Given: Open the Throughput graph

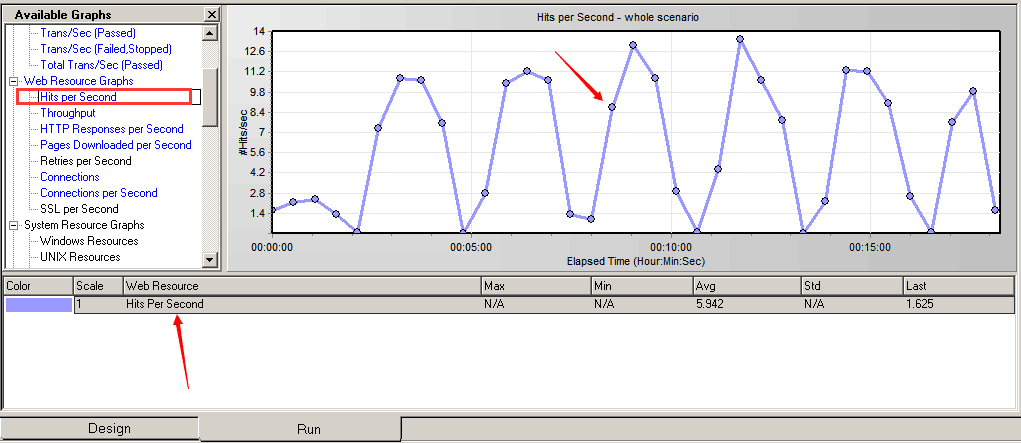Looking at the screenshot, I should (x=68, y=113).
